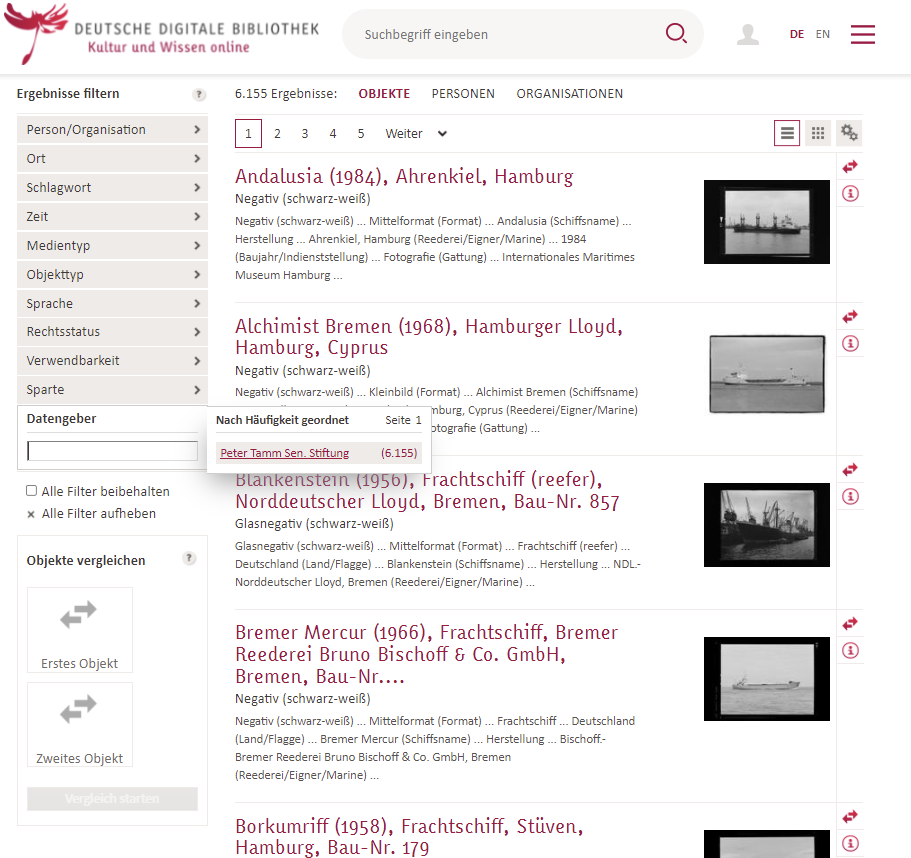Open Bremer Mercur (1966) Frachtschiff title

[x=426, y=654]
